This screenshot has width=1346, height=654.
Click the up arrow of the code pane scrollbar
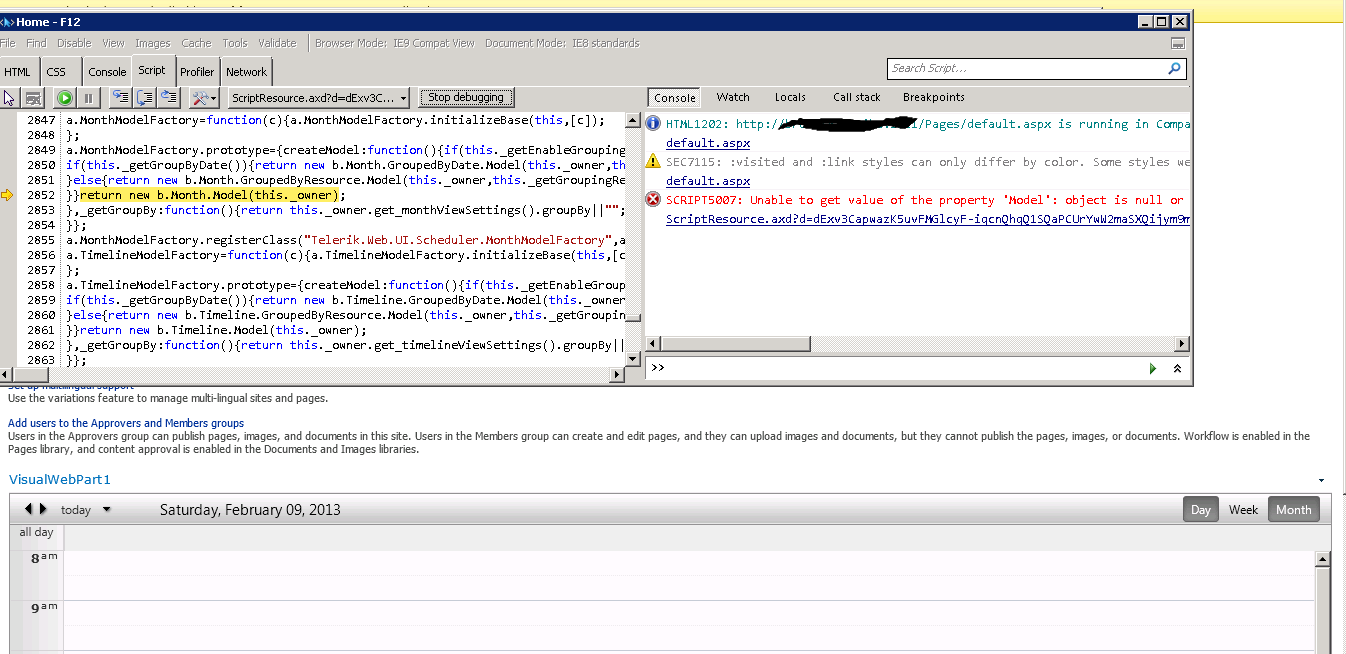click(632, 120)
